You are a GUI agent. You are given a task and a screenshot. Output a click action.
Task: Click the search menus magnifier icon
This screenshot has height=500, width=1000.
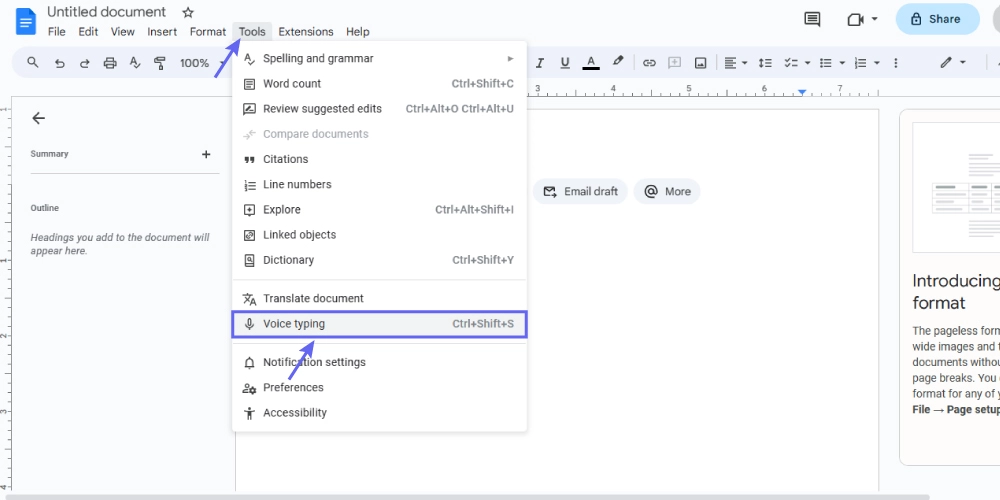pos(33,62)
